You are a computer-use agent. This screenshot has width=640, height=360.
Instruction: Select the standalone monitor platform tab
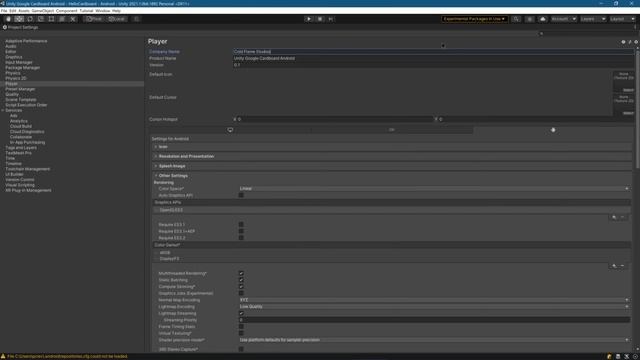click(230, 130)
